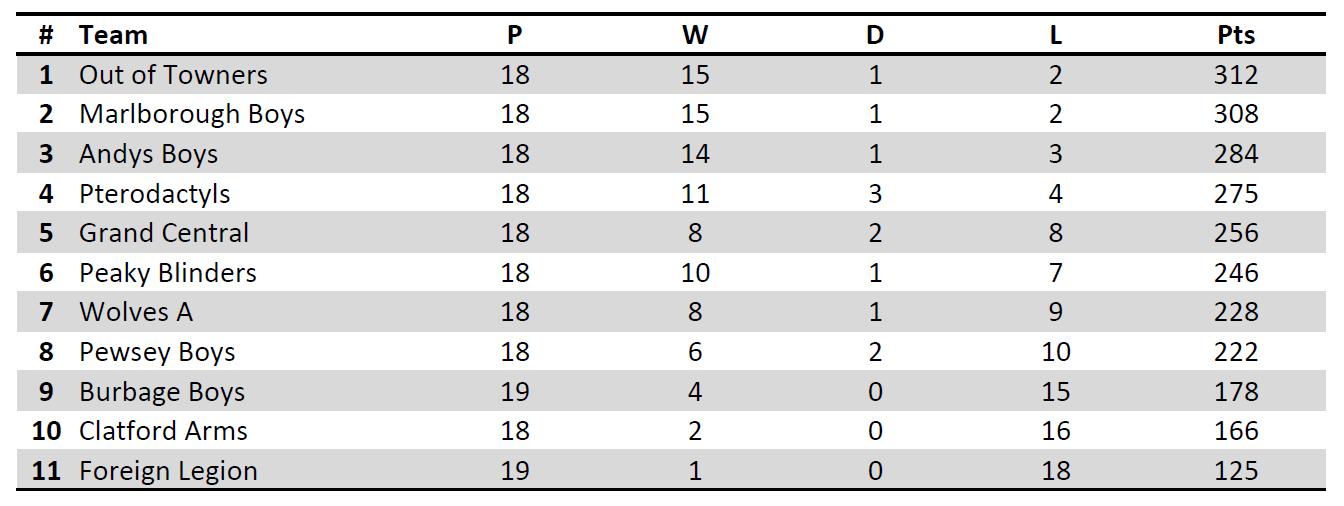This screenshot has height=506, width=1344.
Task: Click the Pterodactyls team name
Action: click(x=155, y=193)
